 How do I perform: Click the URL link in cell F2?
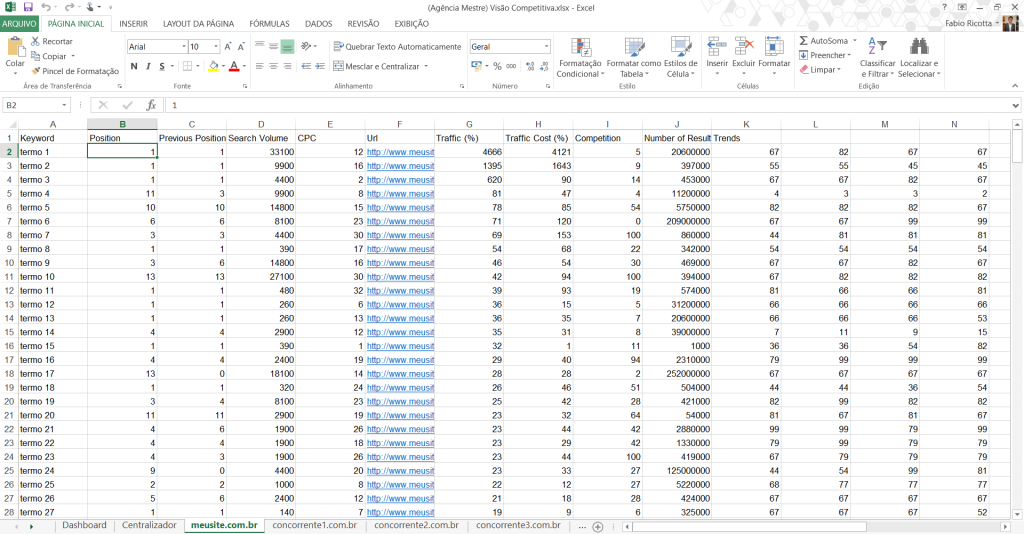400,152
